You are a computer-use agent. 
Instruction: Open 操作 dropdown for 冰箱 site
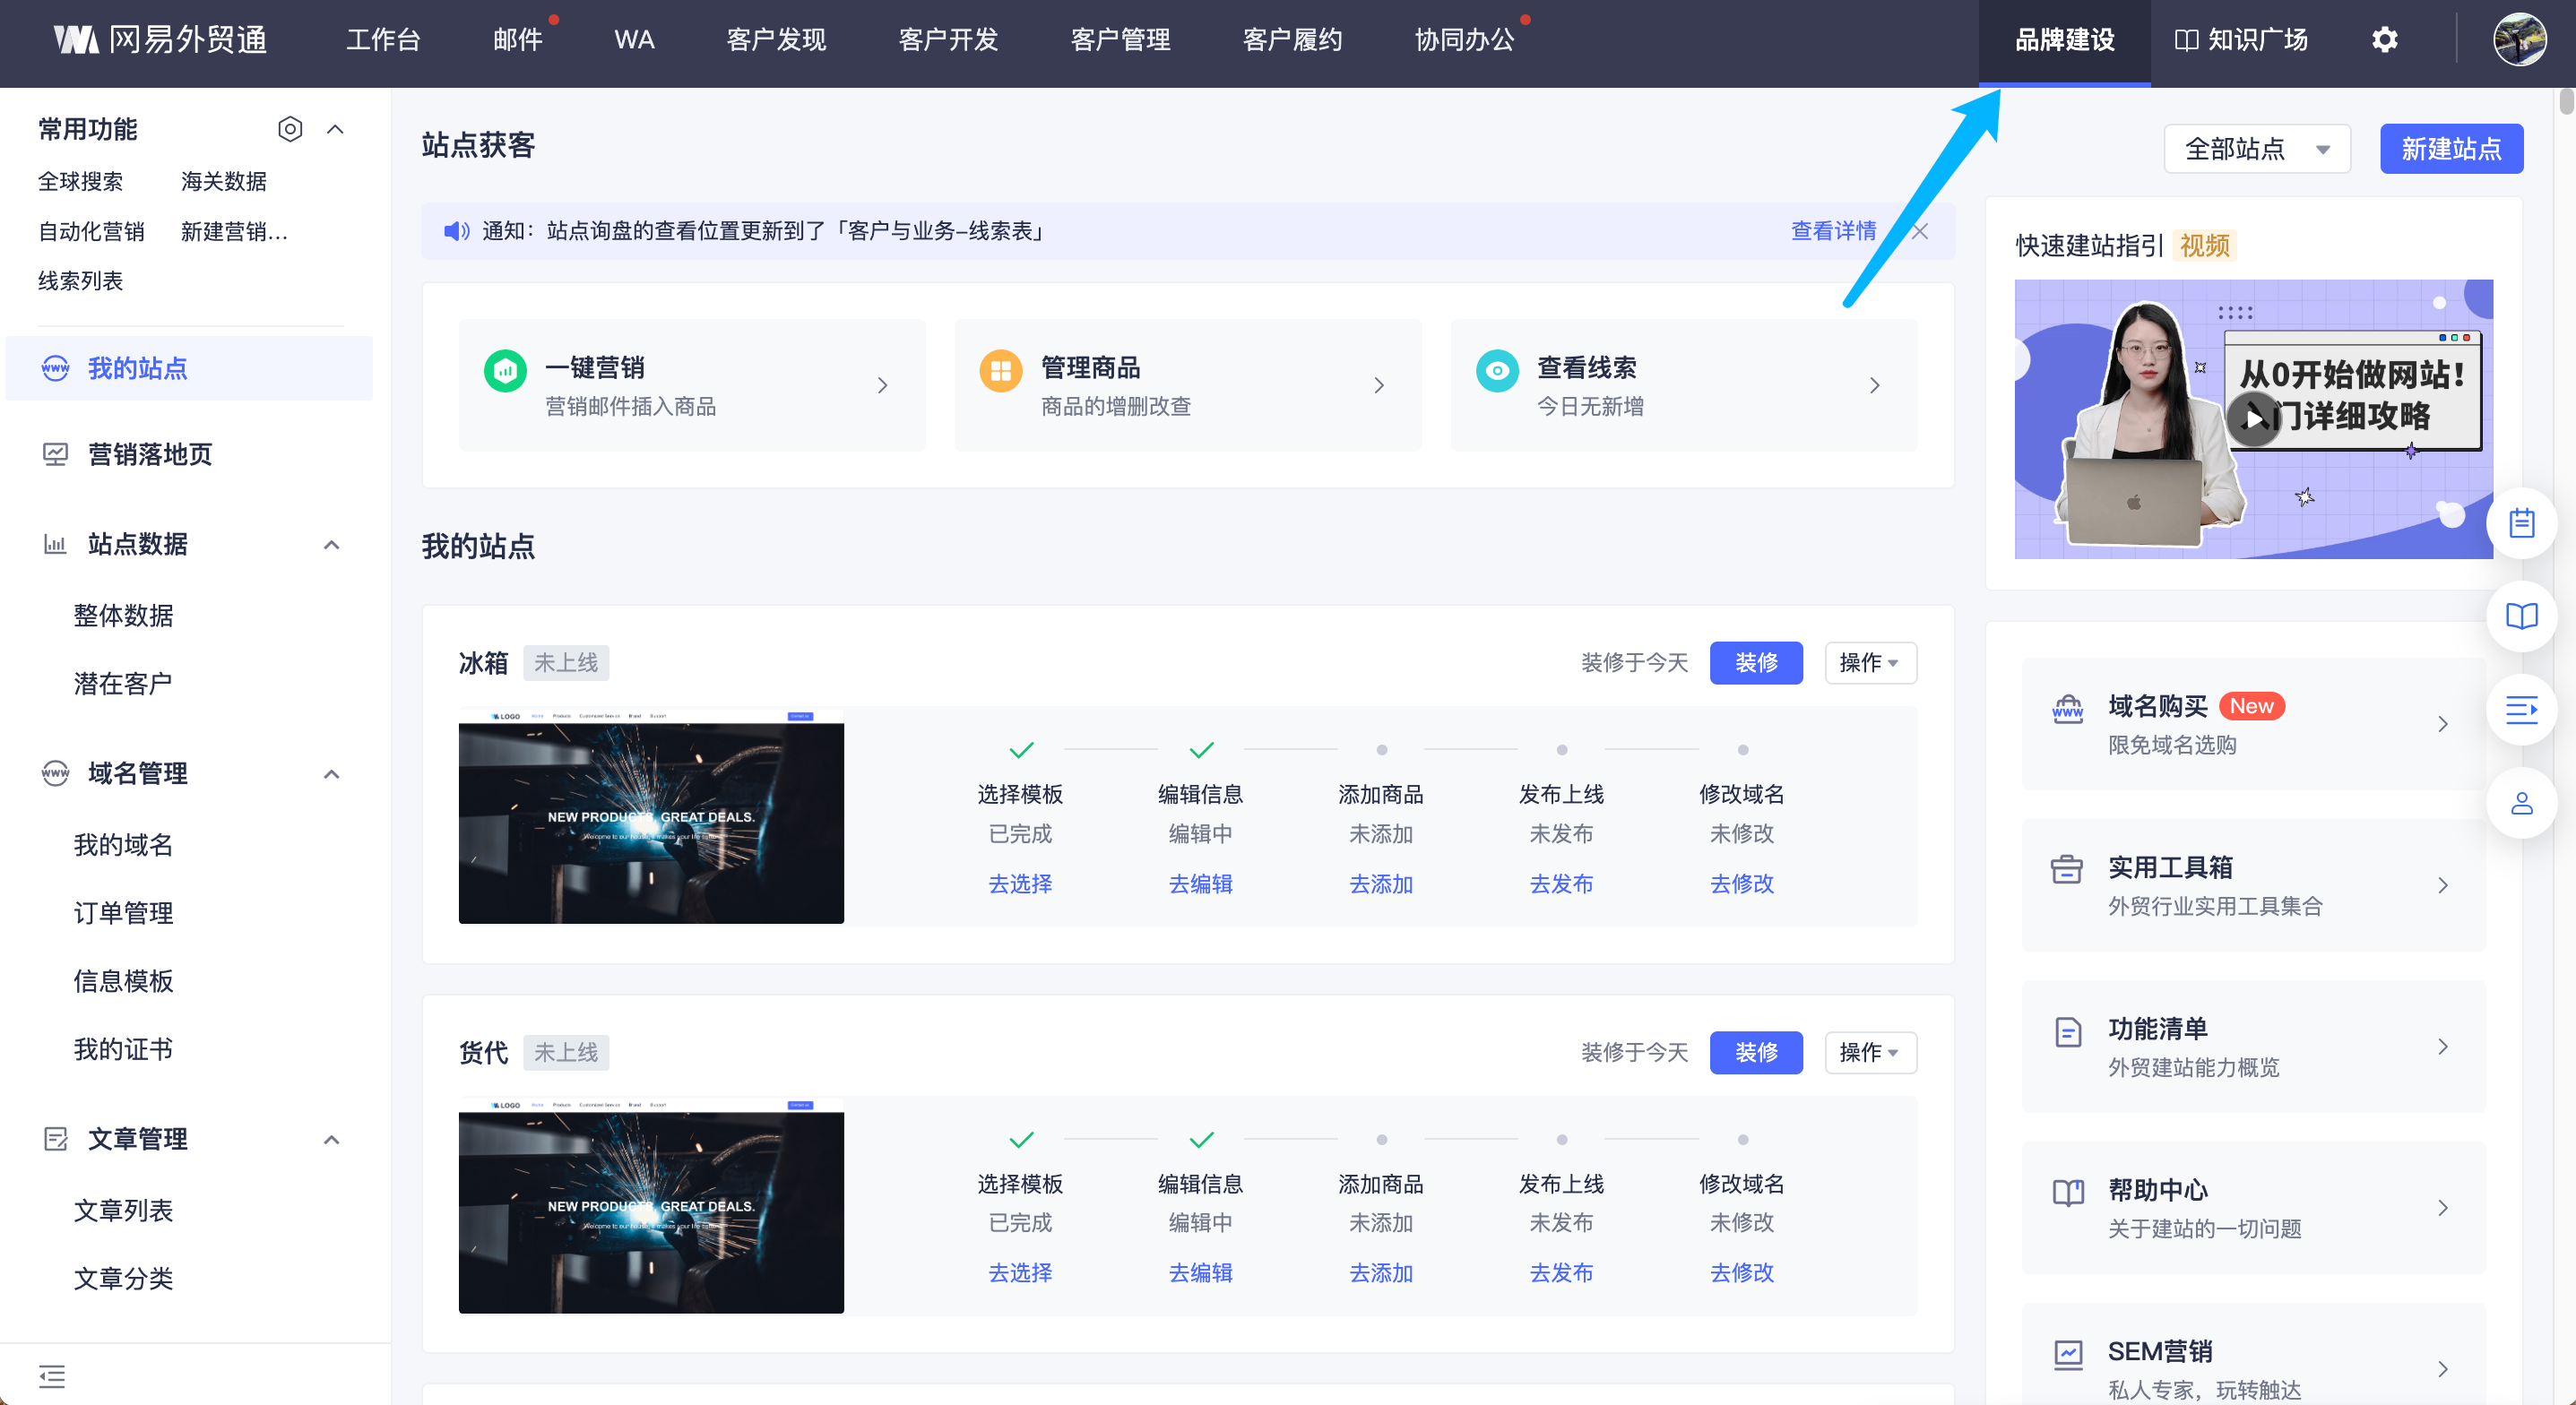pyautogui.click(x=1869, y=663)
